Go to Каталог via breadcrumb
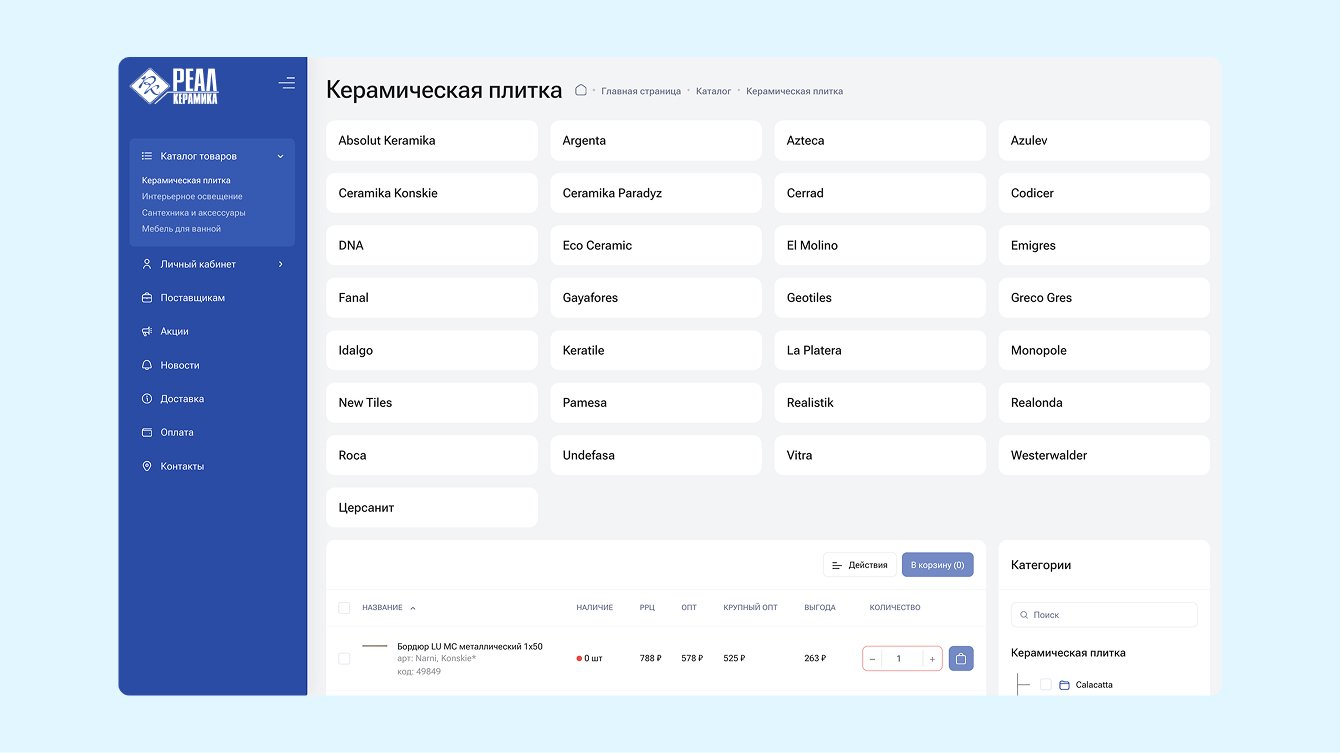Viewport: 1340px width, 753px height. tap(714, 91)
